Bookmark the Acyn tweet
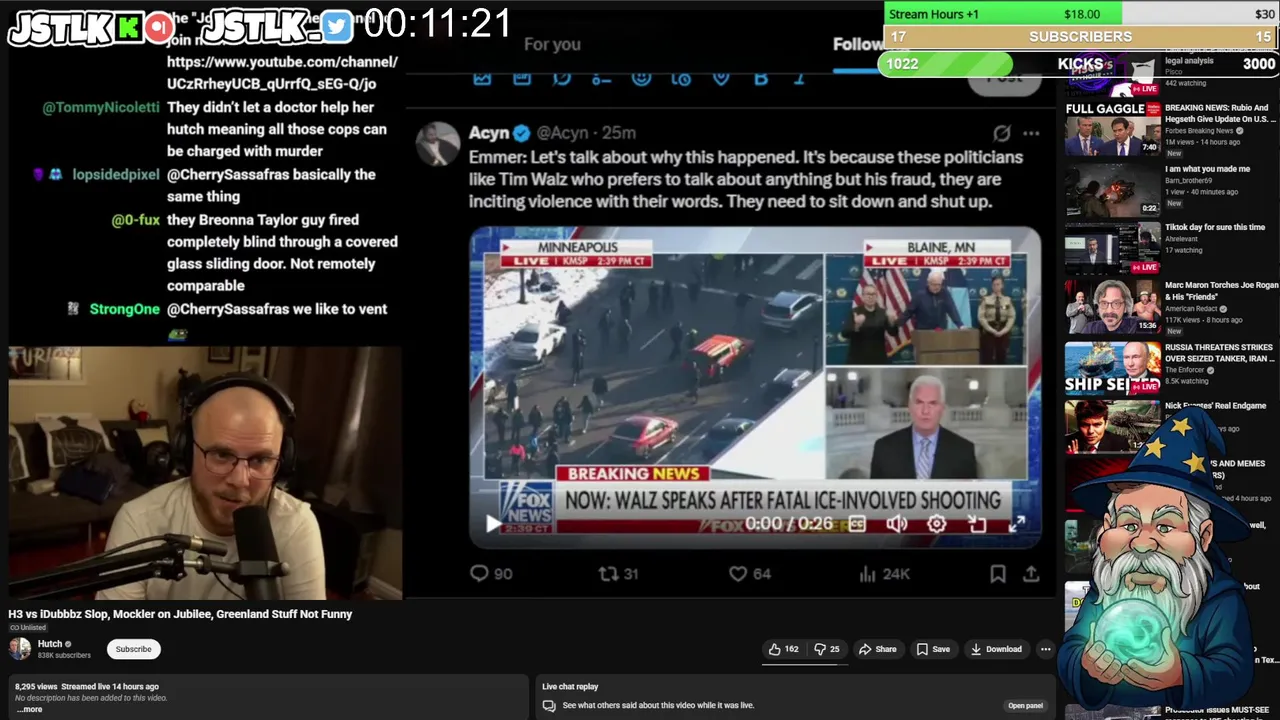1280x720 pixels. click(997, 573)
